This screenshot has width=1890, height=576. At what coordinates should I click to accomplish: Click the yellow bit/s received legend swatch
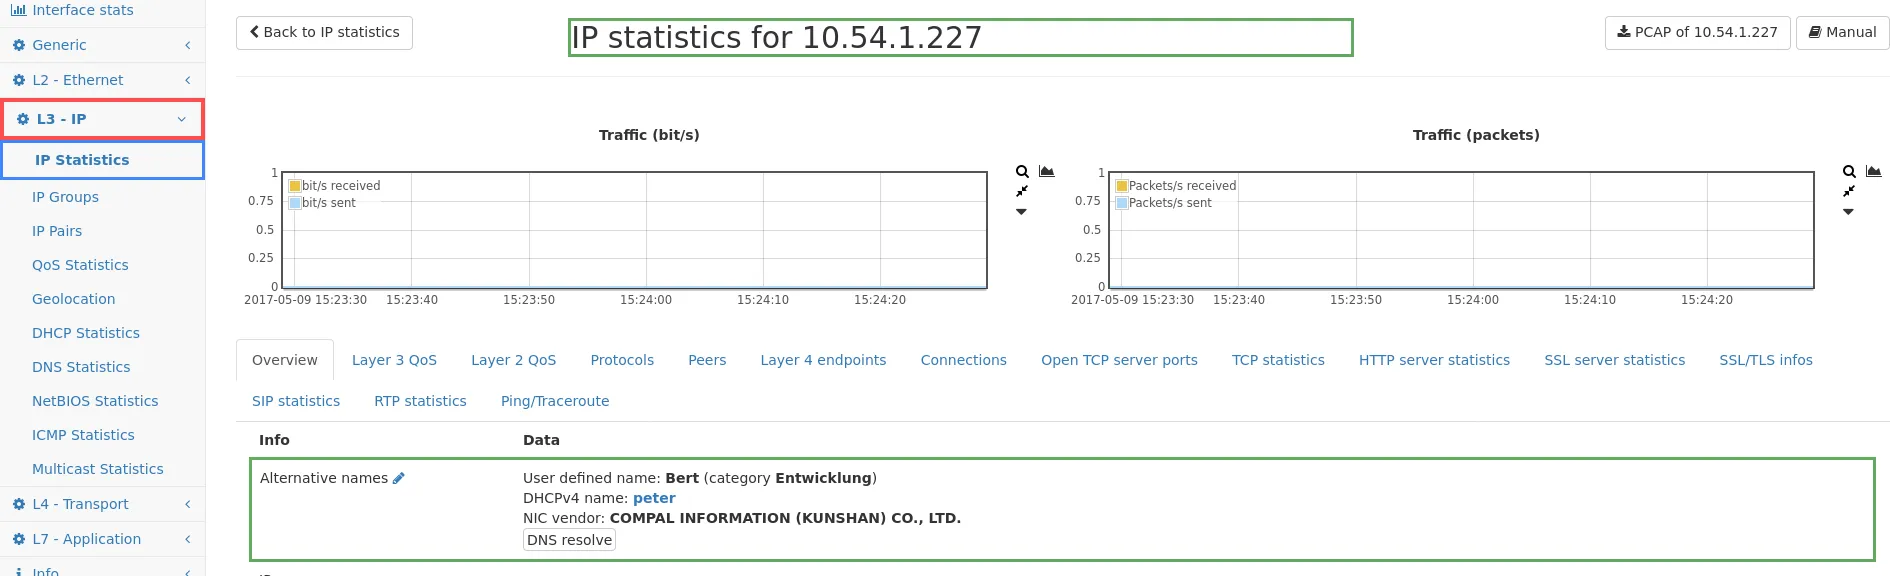(295, 186)
